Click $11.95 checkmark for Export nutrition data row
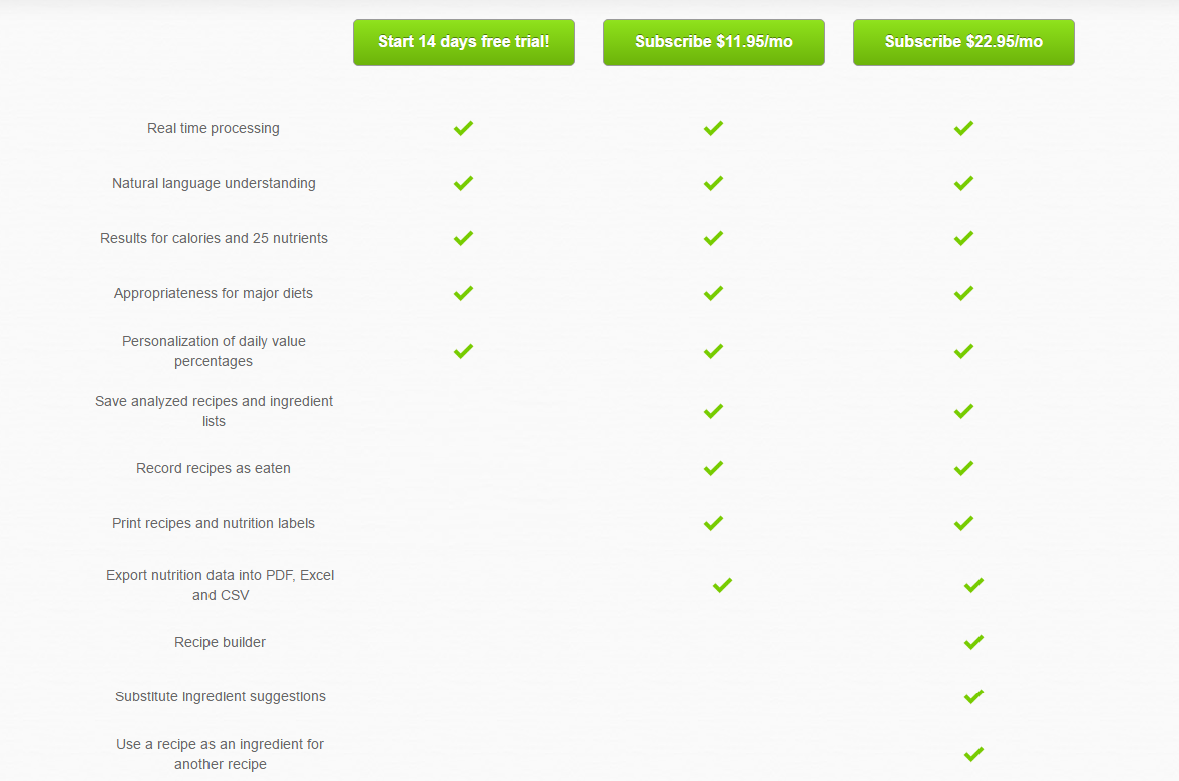This screenshot has height=781, width=1179. [x=723, y=586]
